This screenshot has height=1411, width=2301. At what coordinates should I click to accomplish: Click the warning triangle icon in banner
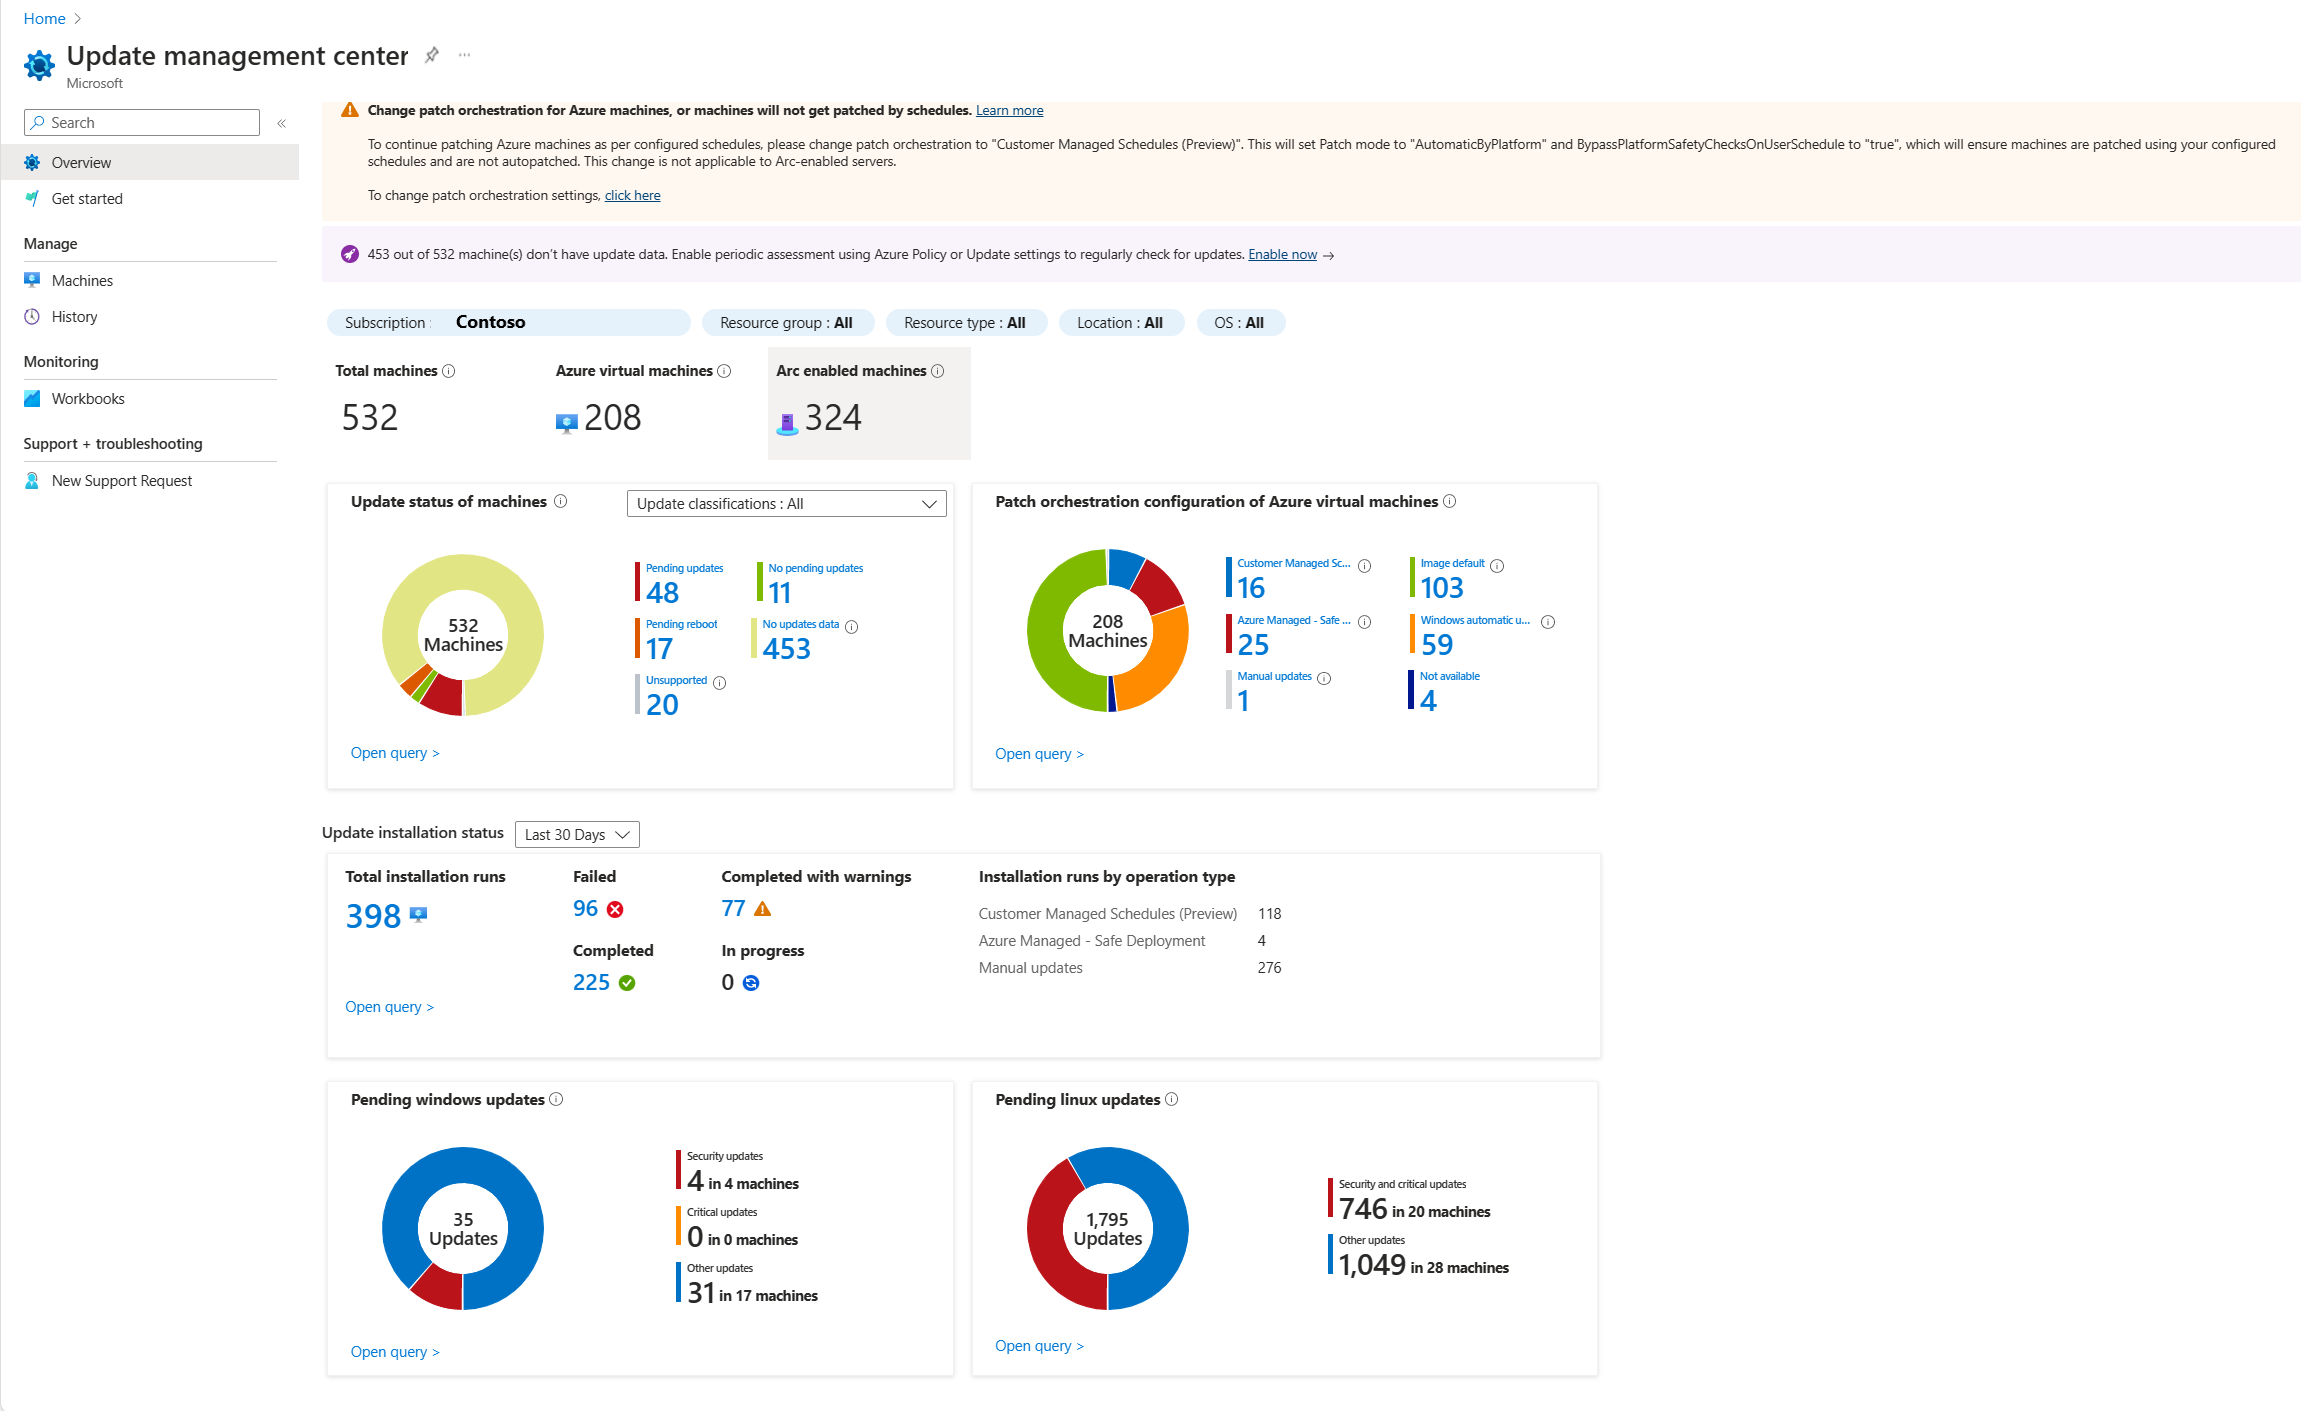350,110
